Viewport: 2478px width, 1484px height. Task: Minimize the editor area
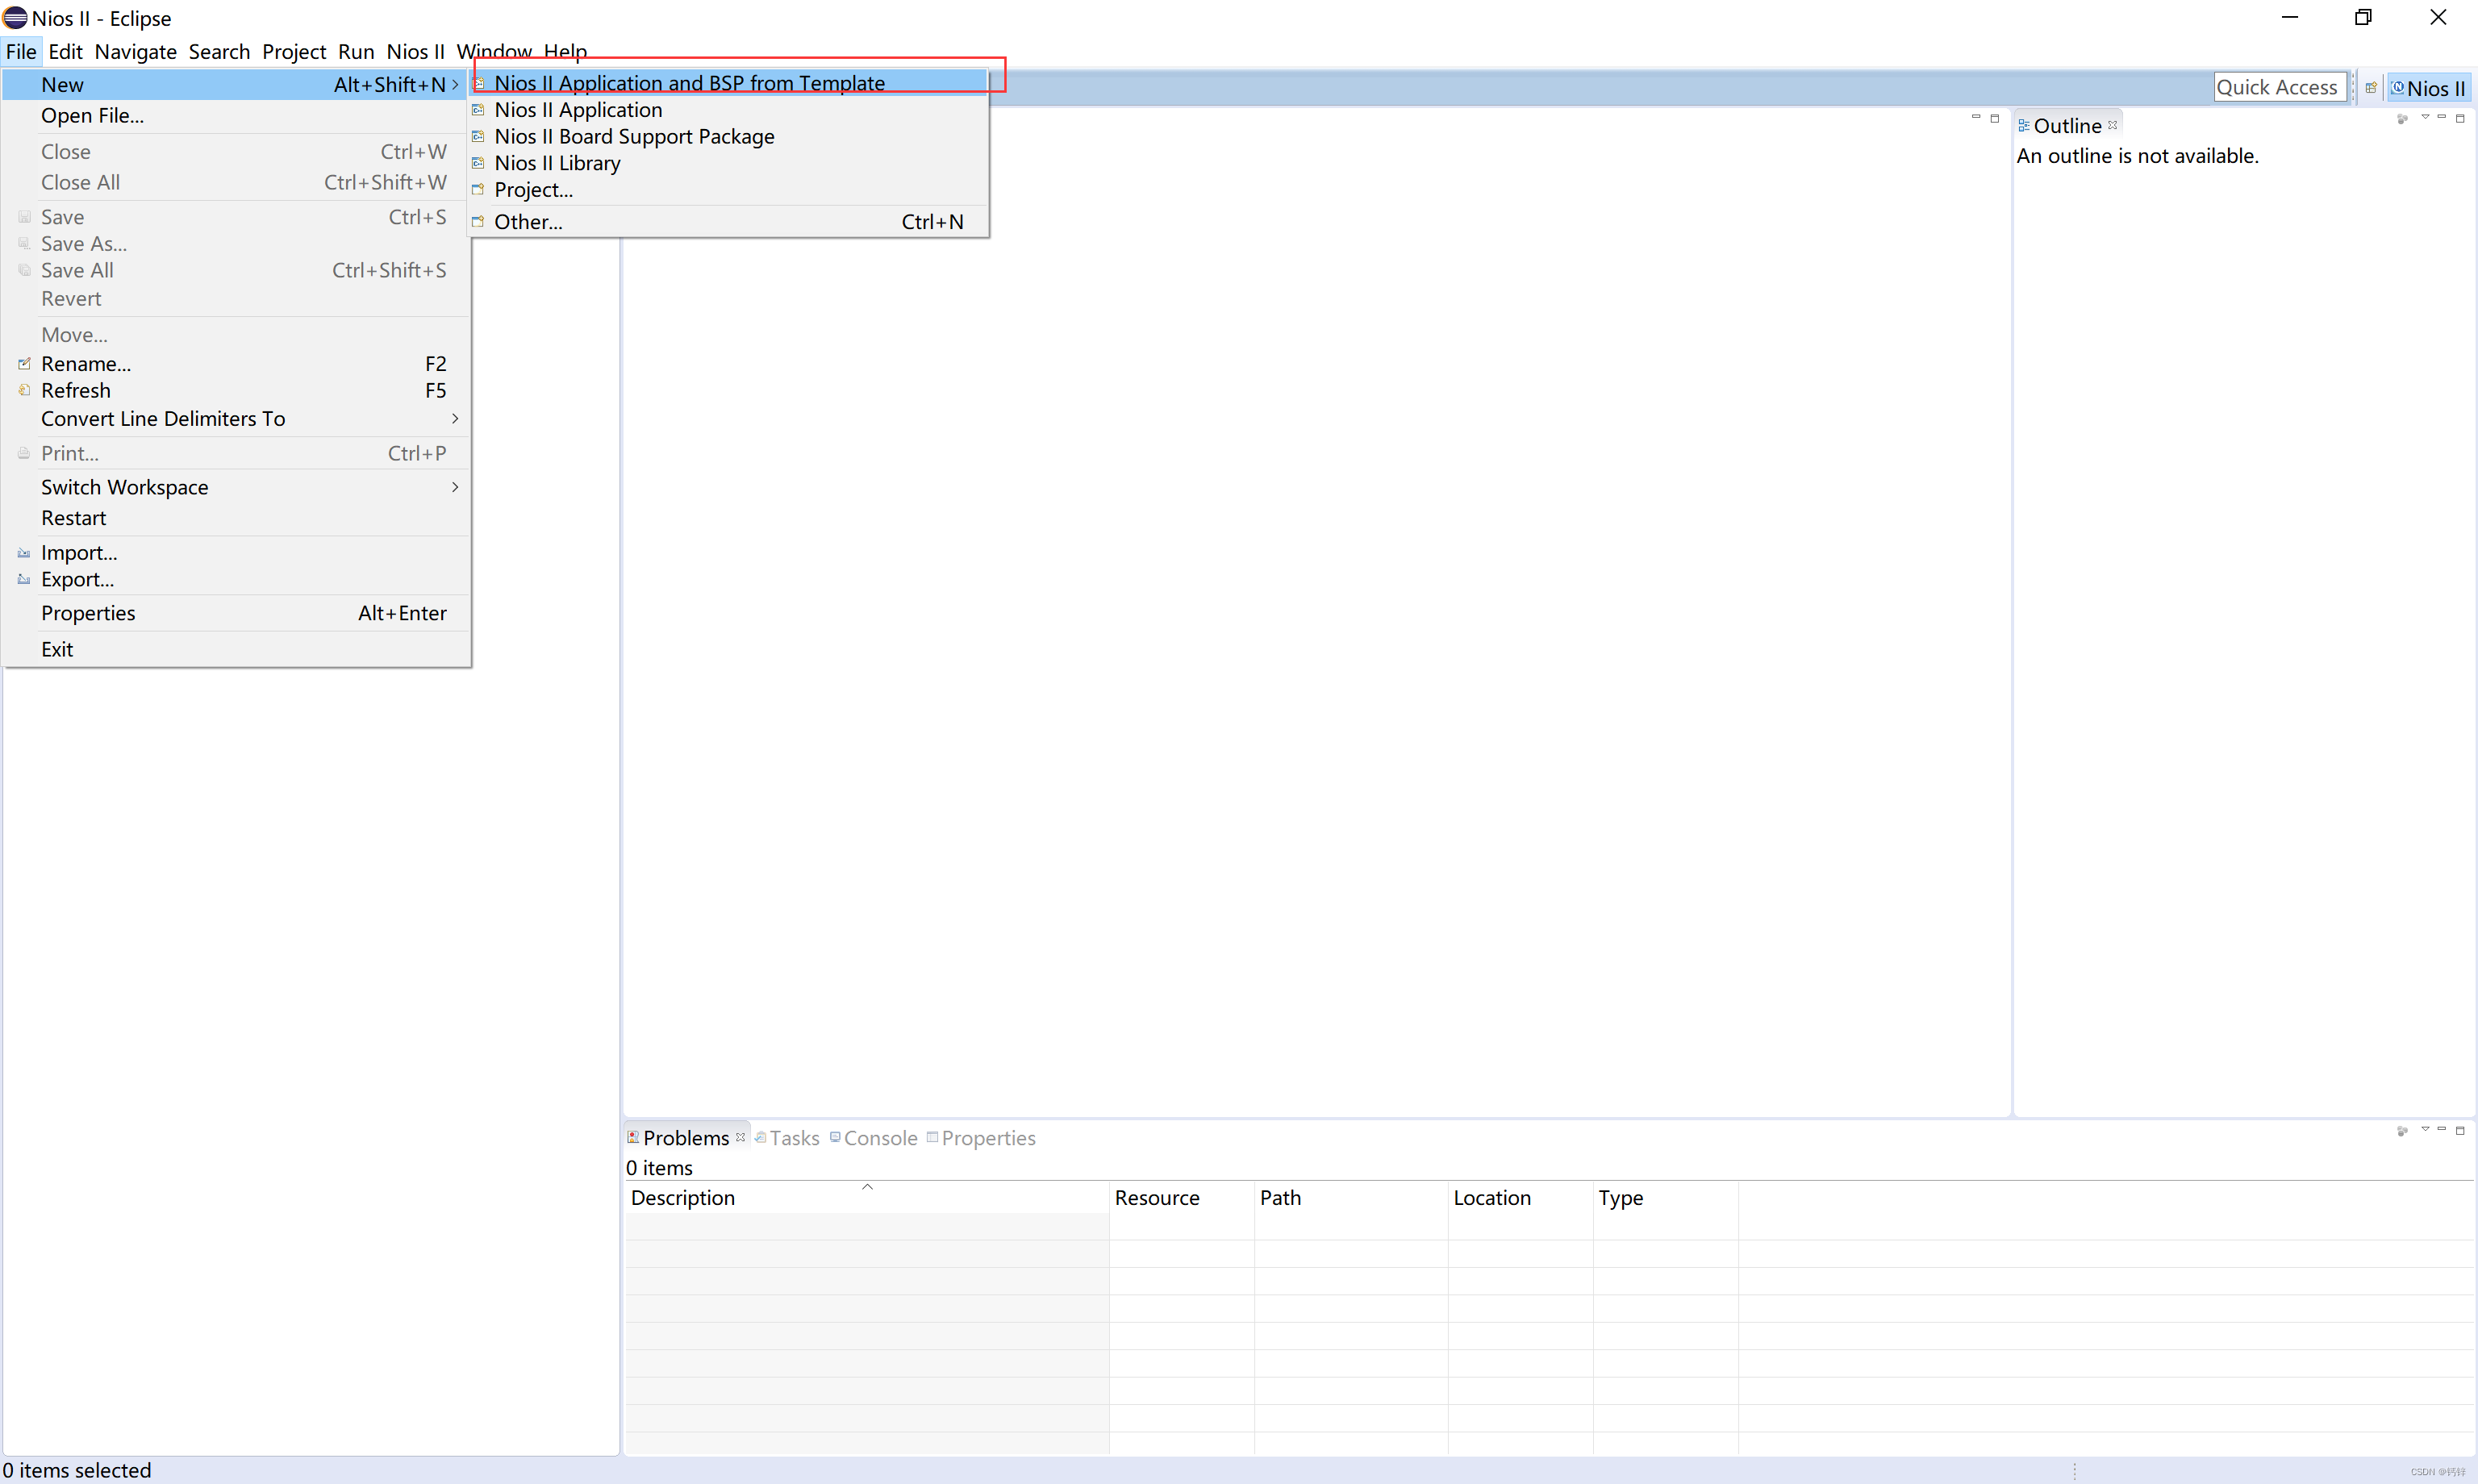(x=1976, y=118)
